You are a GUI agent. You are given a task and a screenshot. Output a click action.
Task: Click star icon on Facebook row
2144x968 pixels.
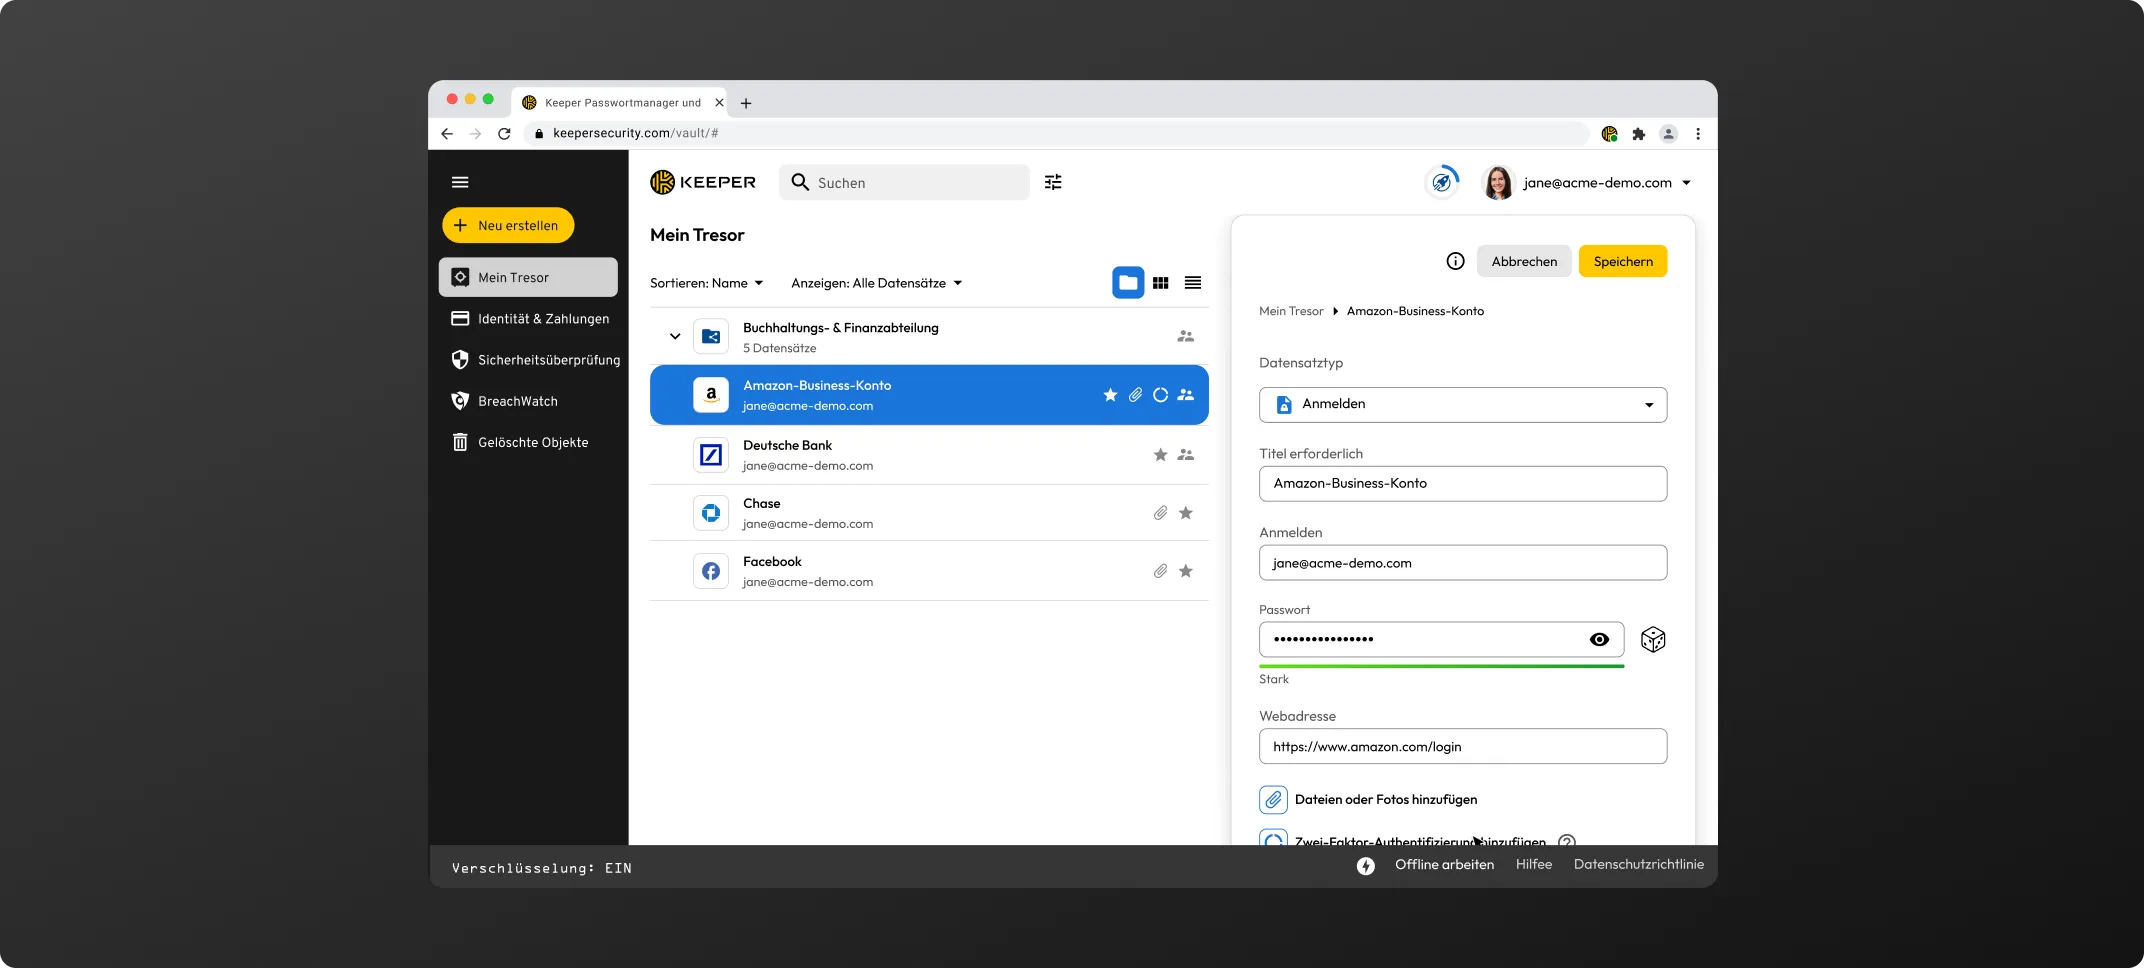1186,571
